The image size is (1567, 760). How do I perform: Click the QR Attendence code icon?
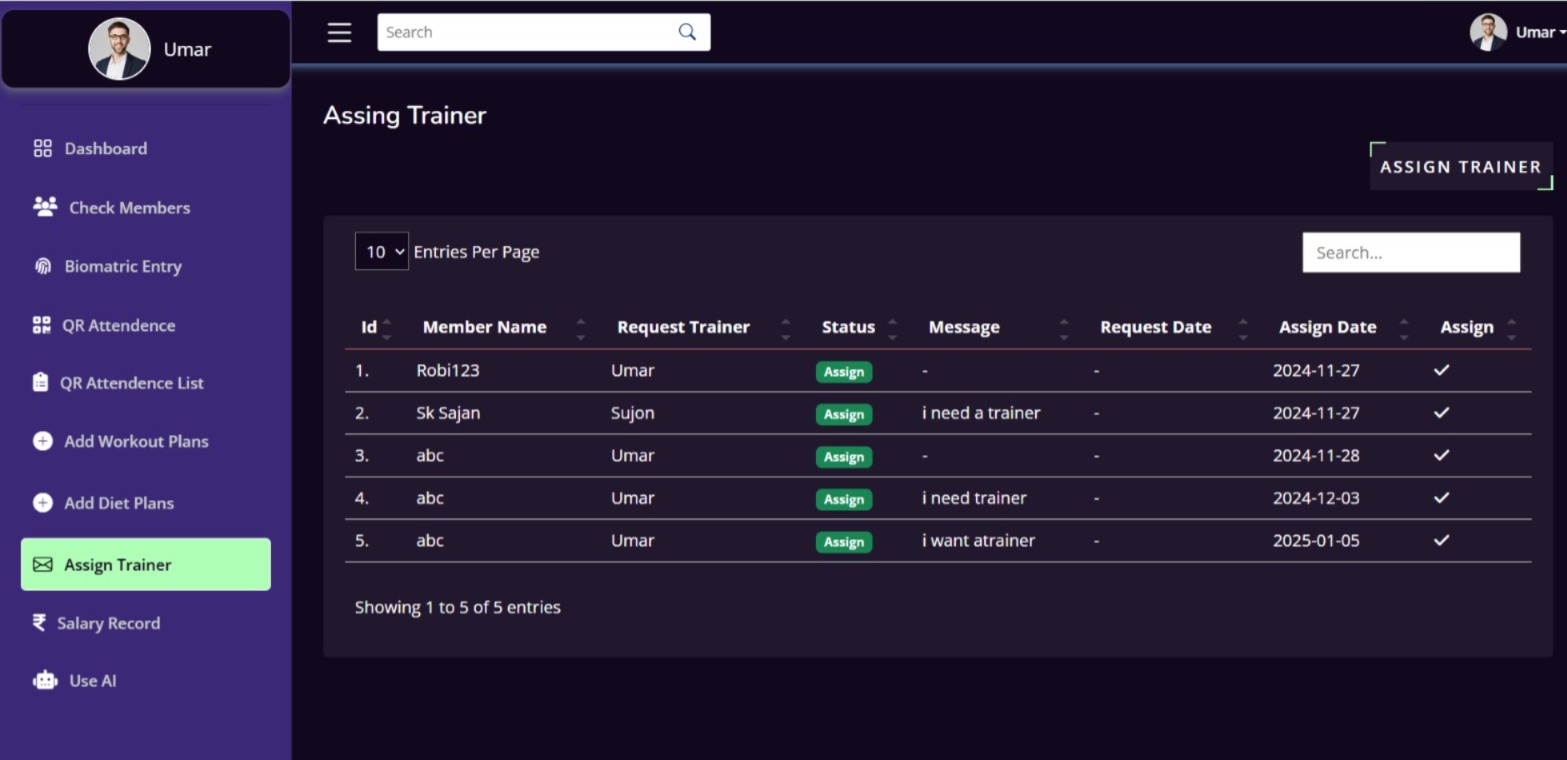click(x=41, y=325)
